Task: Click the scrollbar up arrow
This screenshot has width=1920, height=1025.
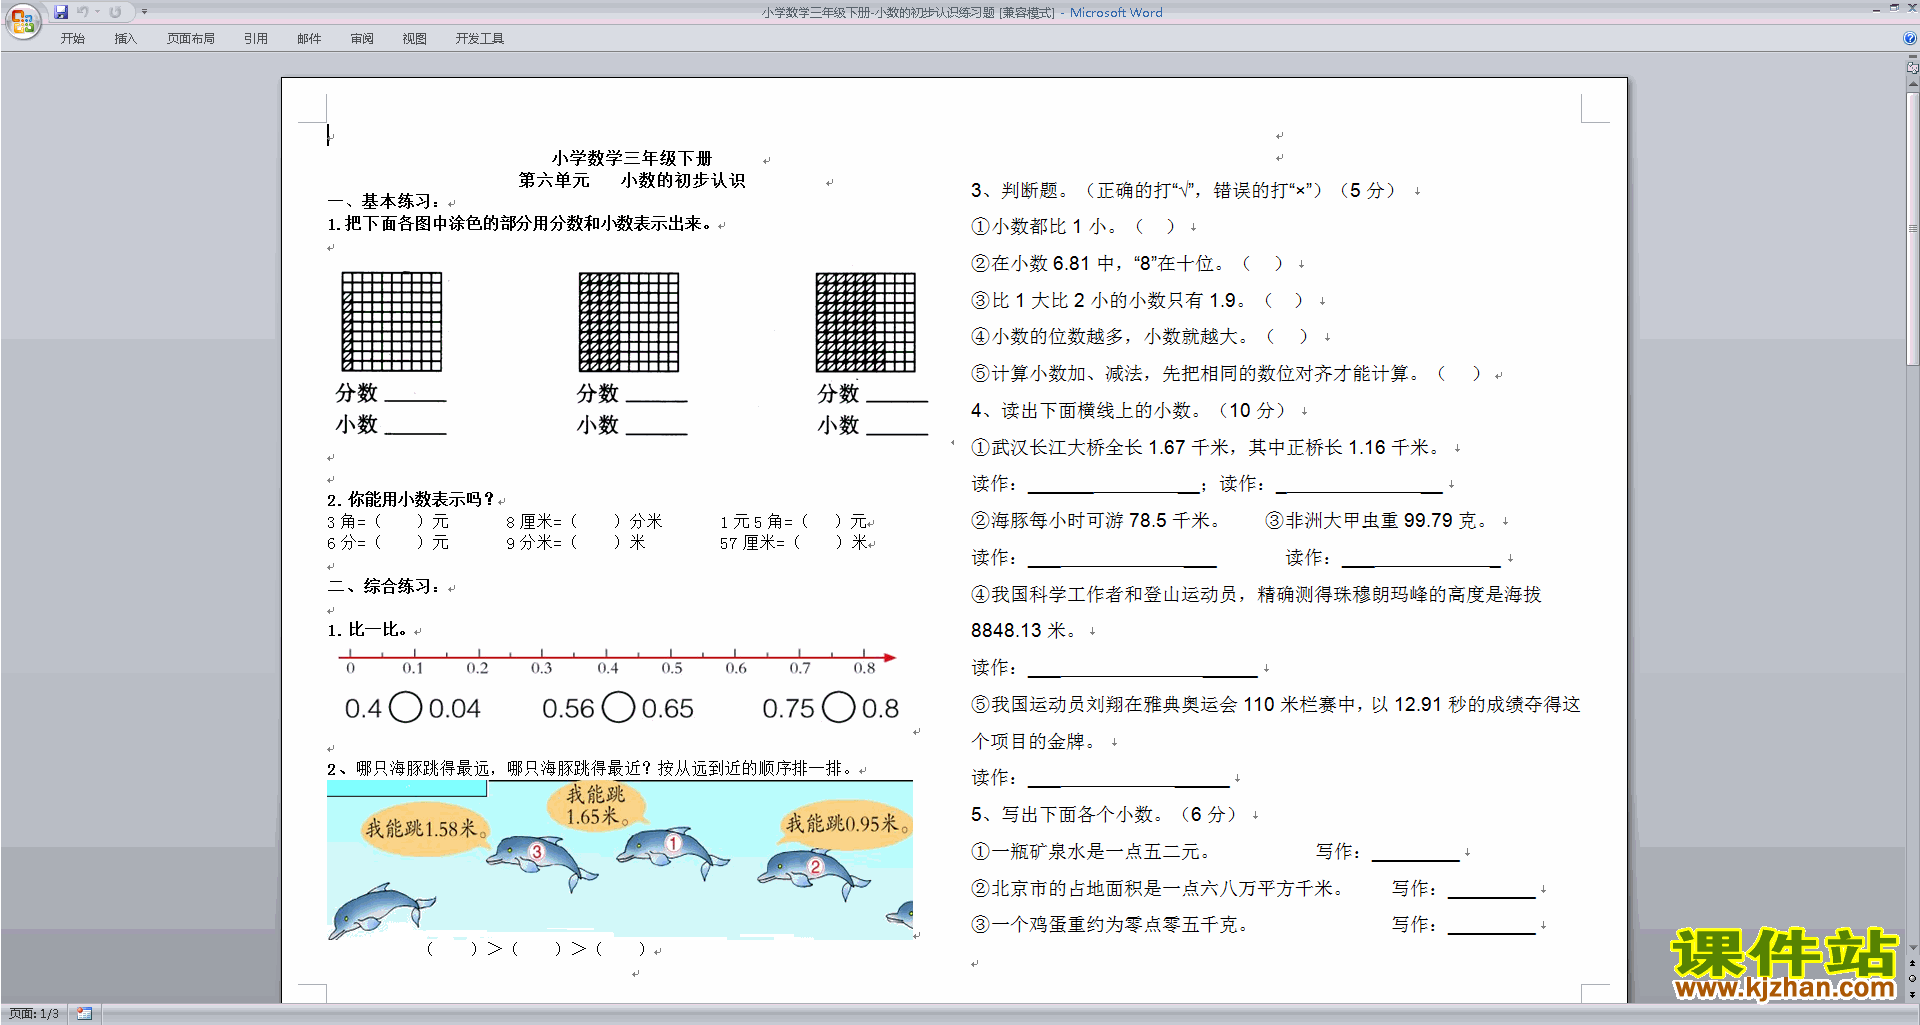Action: click(x=1913, y=85)
